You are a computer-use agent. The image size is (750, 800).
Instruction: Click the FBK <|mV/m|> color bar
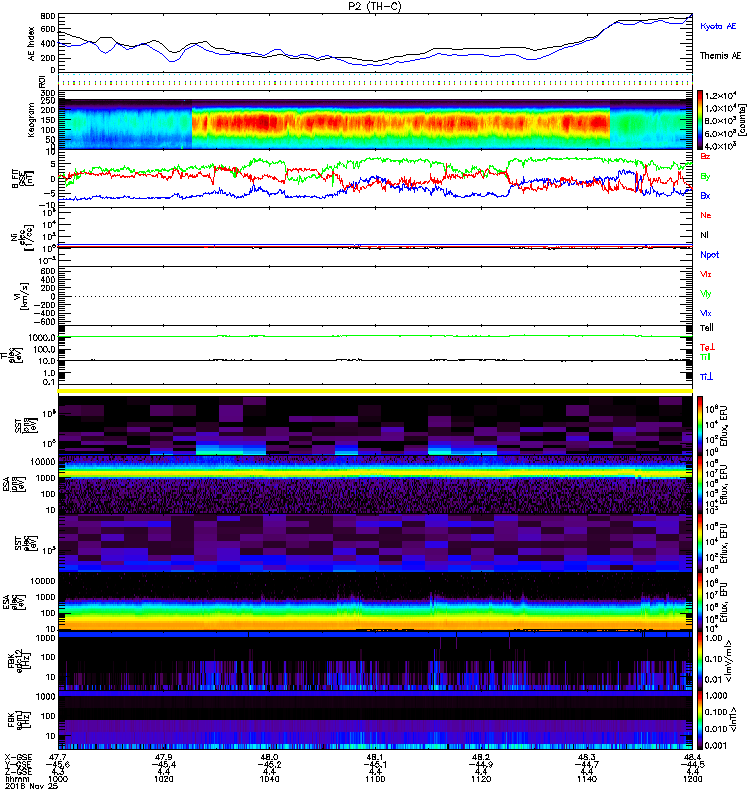click(x=700, y=660)
